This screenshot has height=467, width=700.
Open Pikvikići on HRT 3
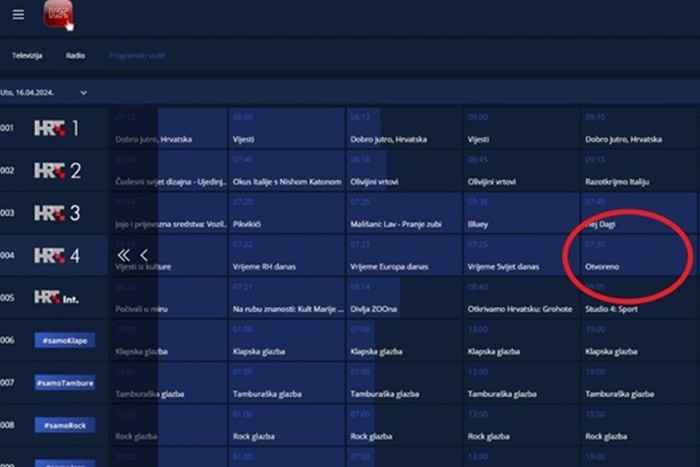click(287, 213)
